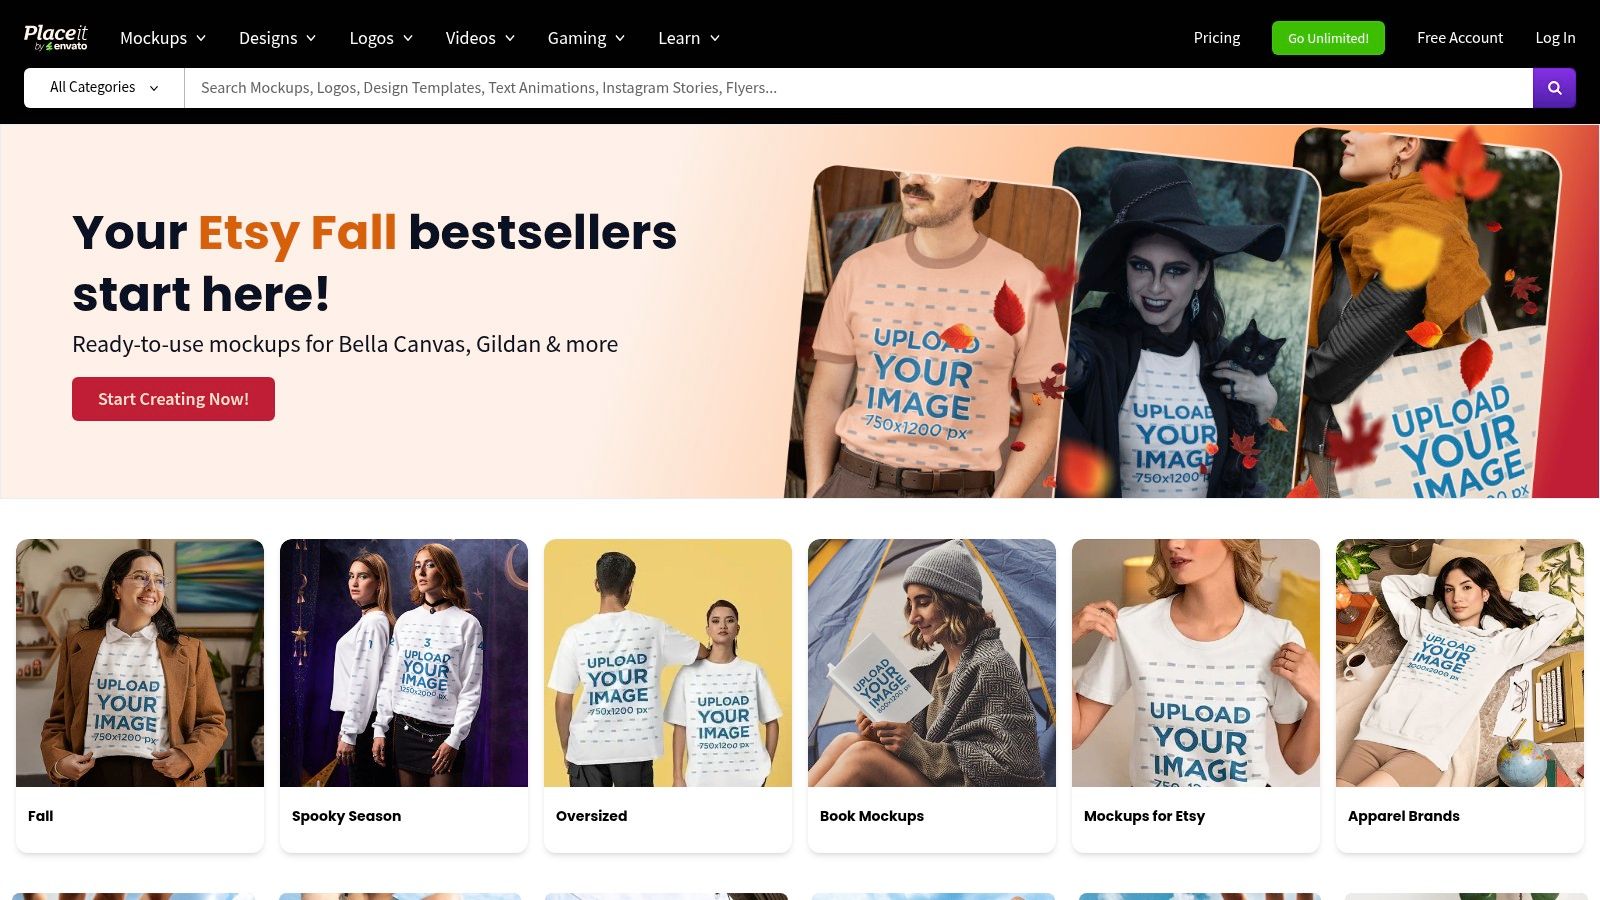Image resolution: width=1600 pixels, height=900 pixels.
Task: Click Log In
Action: coord(1555,38)
